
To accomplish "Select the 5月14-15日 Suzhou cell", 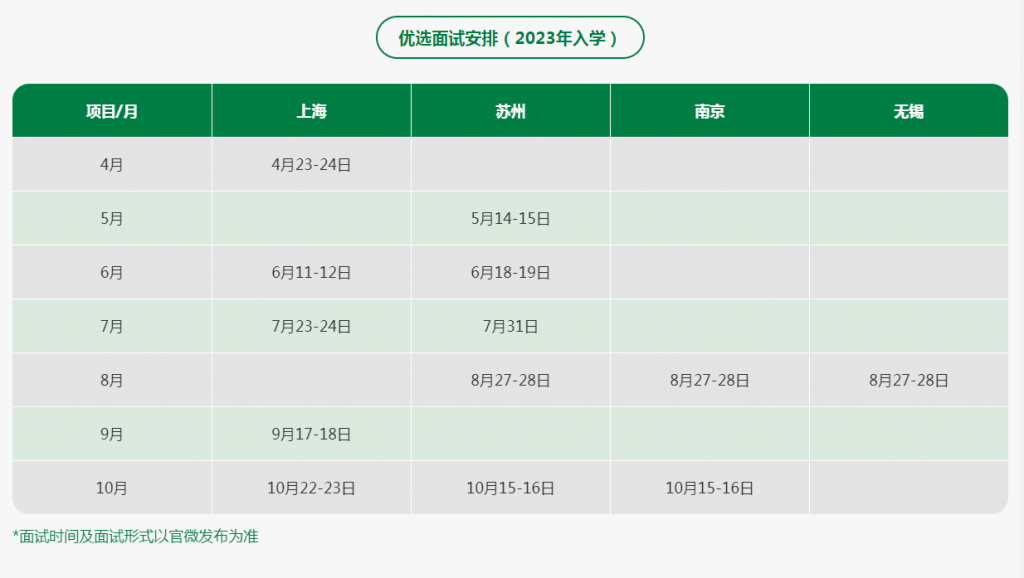I will (x=510, y=219).
